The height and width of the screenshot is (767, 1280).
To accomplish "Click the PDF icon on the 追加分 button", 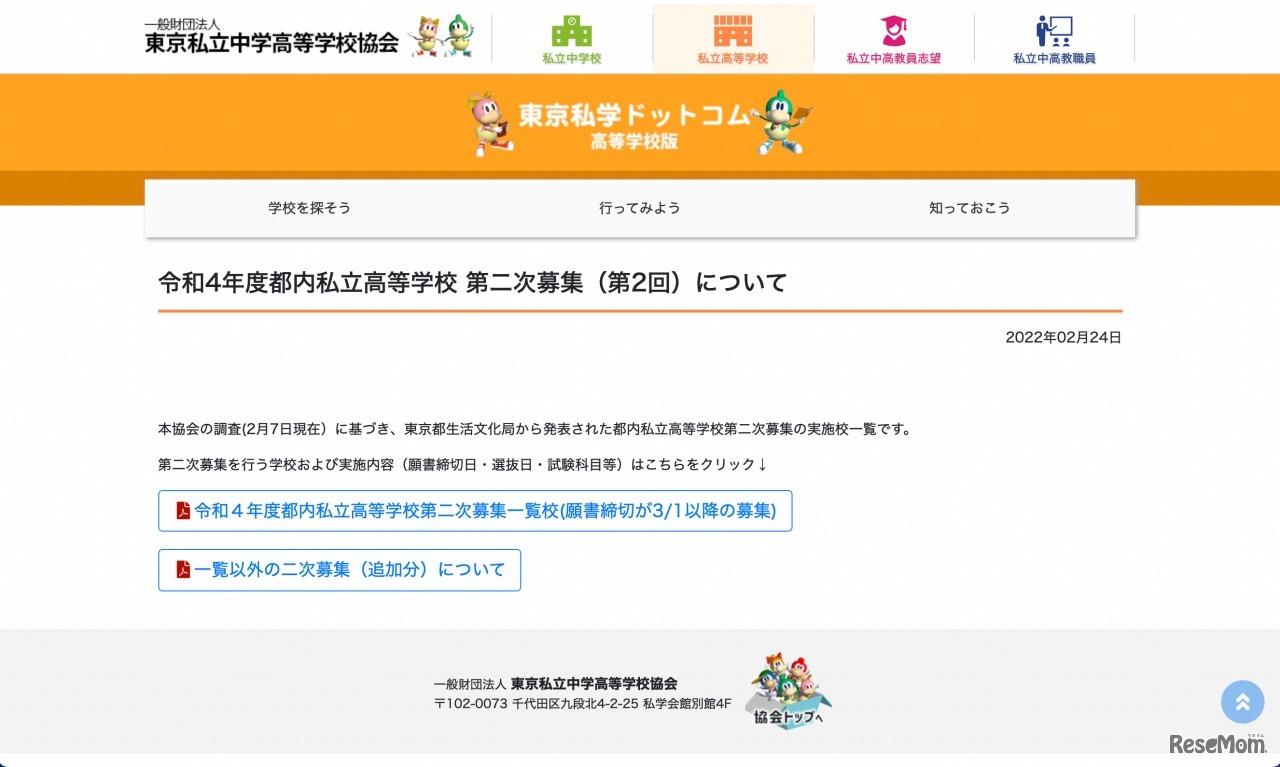I will [x=183, y=569].
